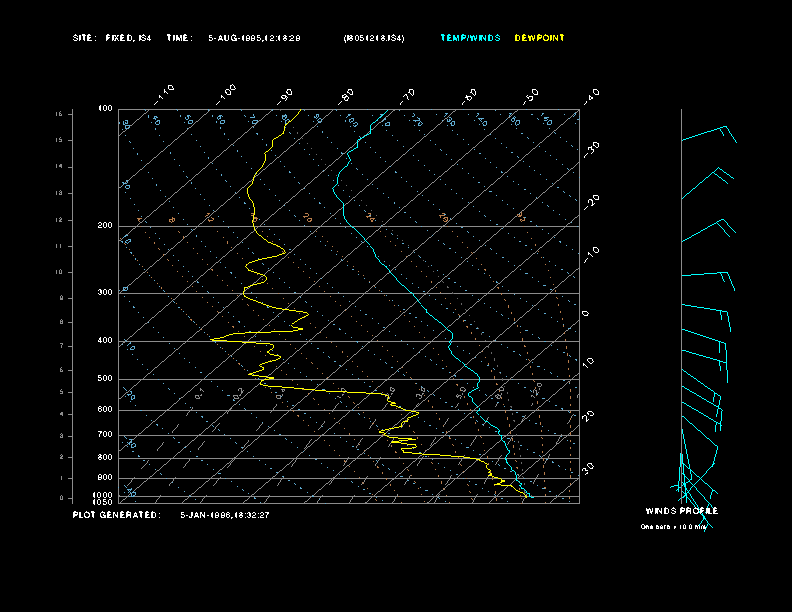Viewport: 792px width, 612px height.
Task: Click the 5-JAN-1996 generation date
Action: pyautogui.click(x=225, y=515)
